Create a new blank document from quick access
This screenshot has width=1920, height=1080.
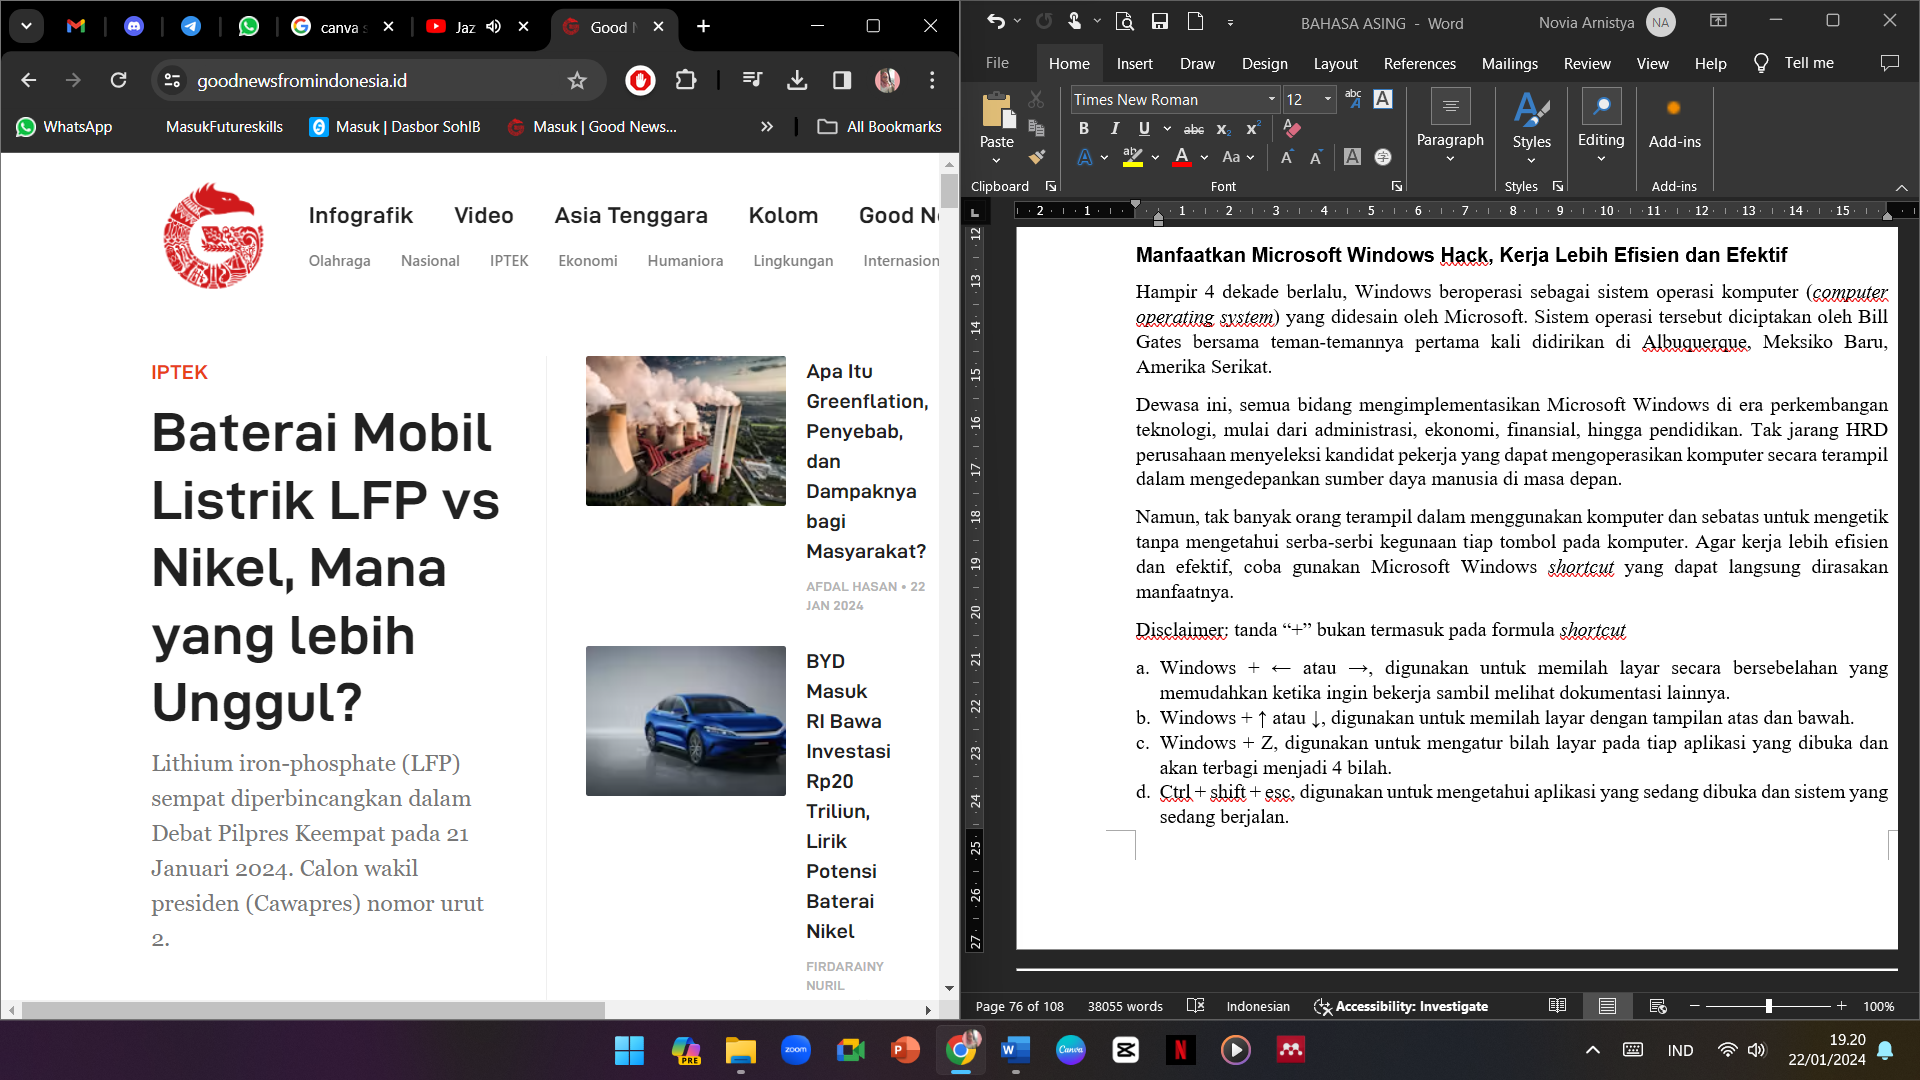[x=1195, y=21]
